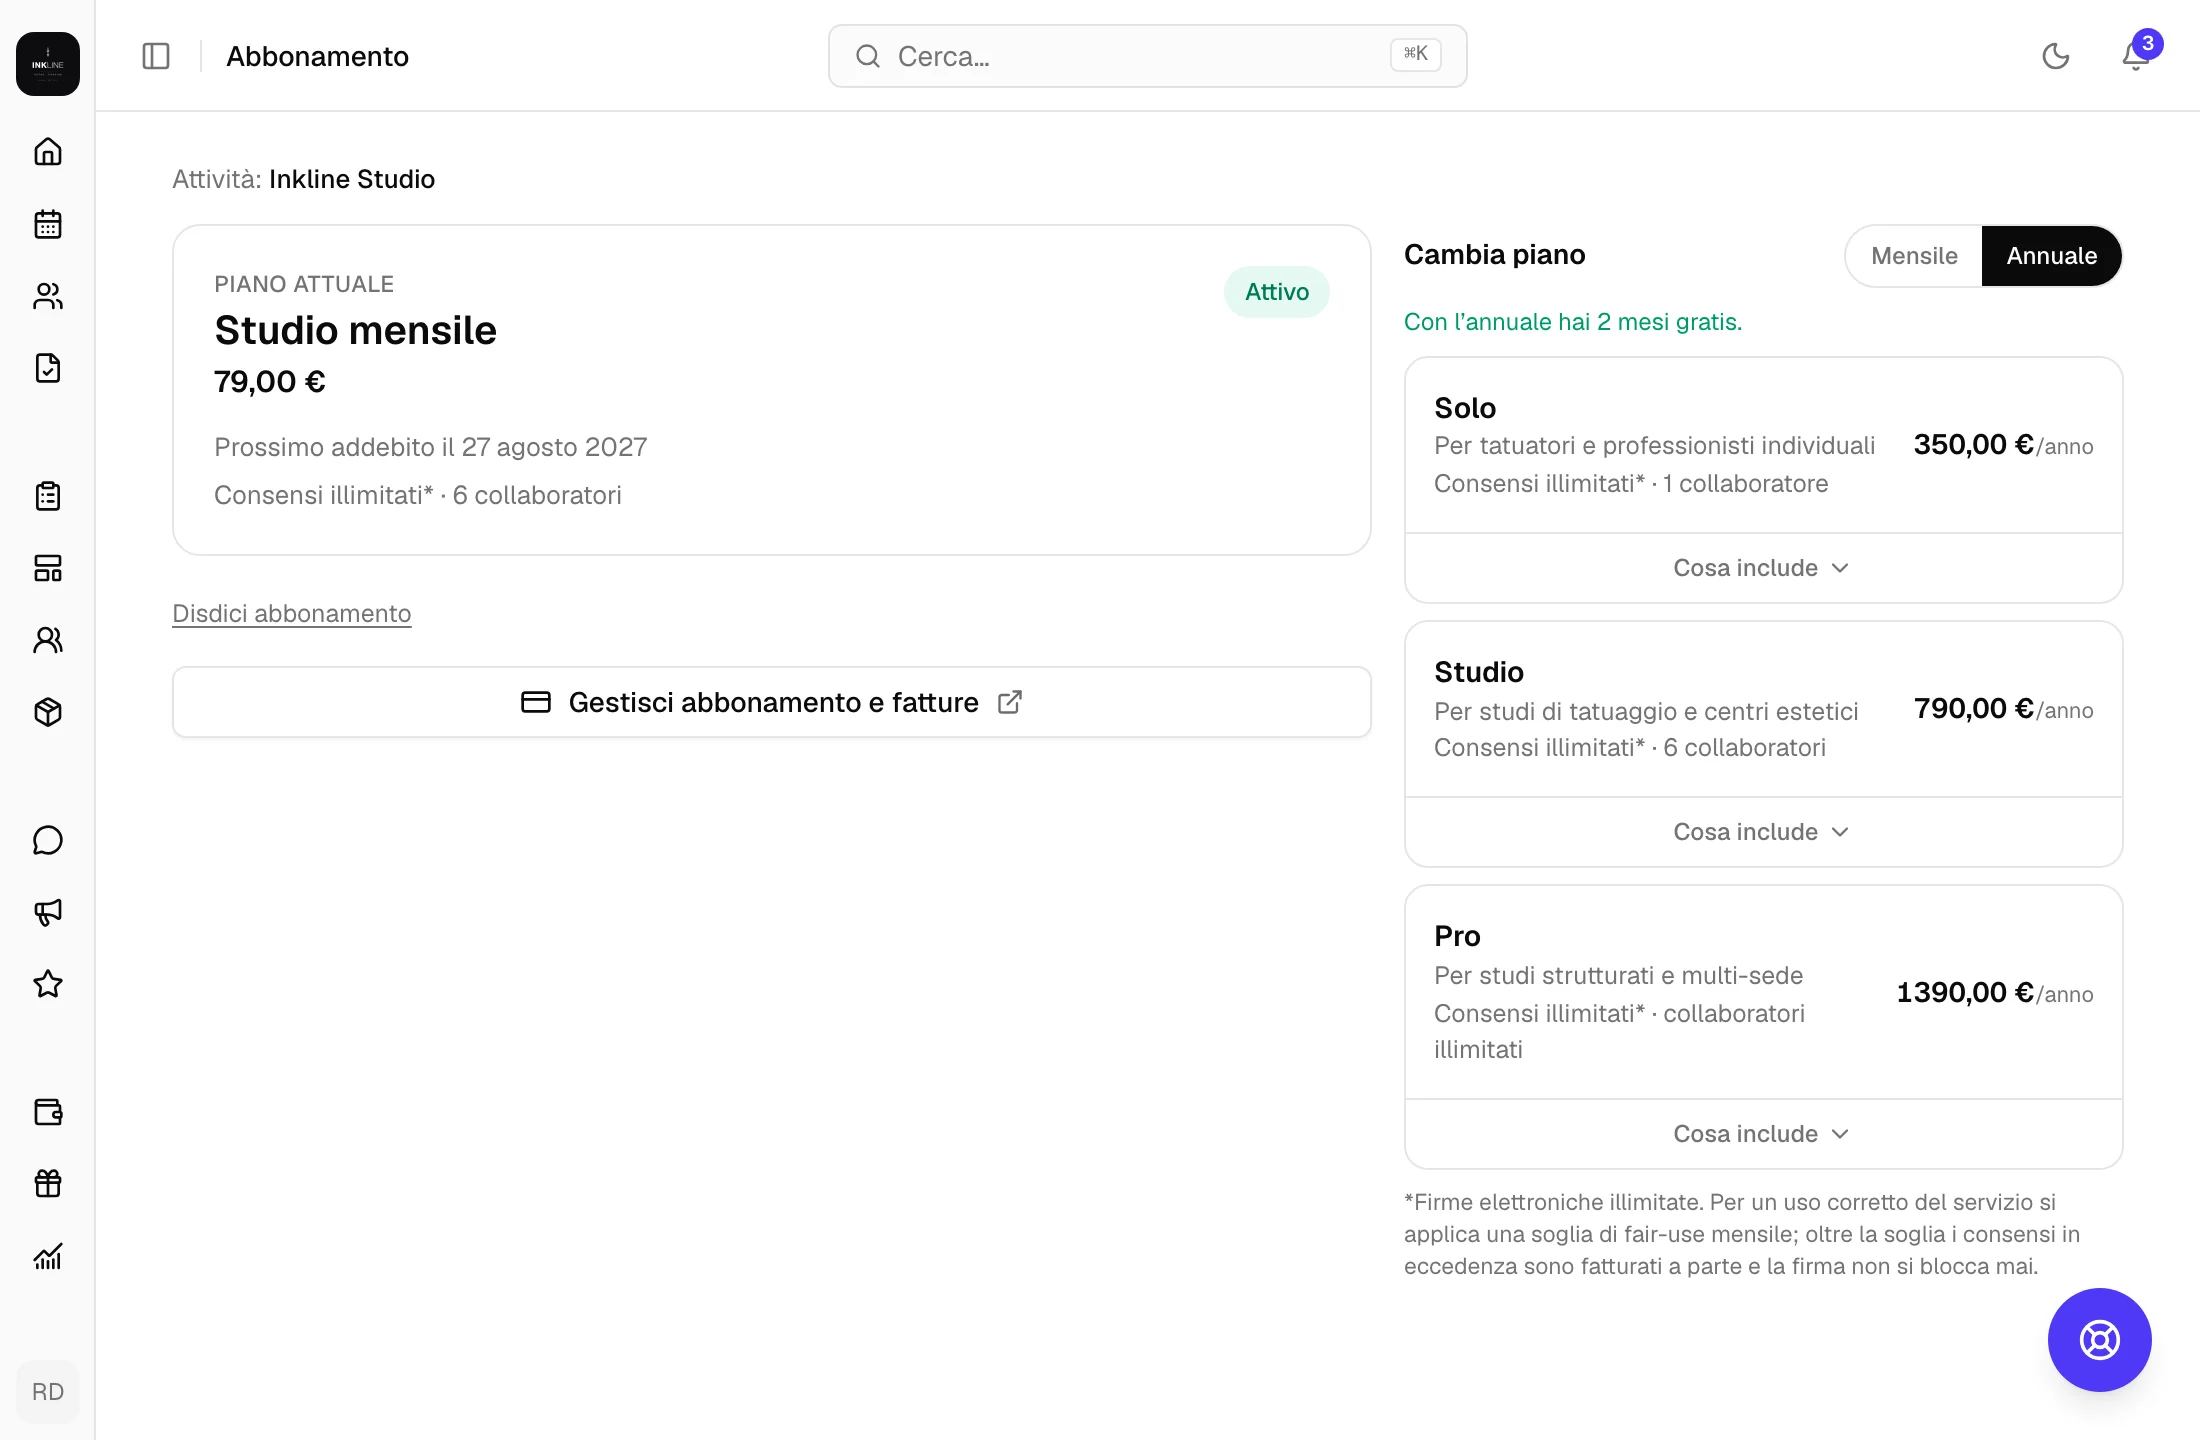Click the 79,00 € current price
The image size is (2200, 1440).
click(x=270, y=381)
